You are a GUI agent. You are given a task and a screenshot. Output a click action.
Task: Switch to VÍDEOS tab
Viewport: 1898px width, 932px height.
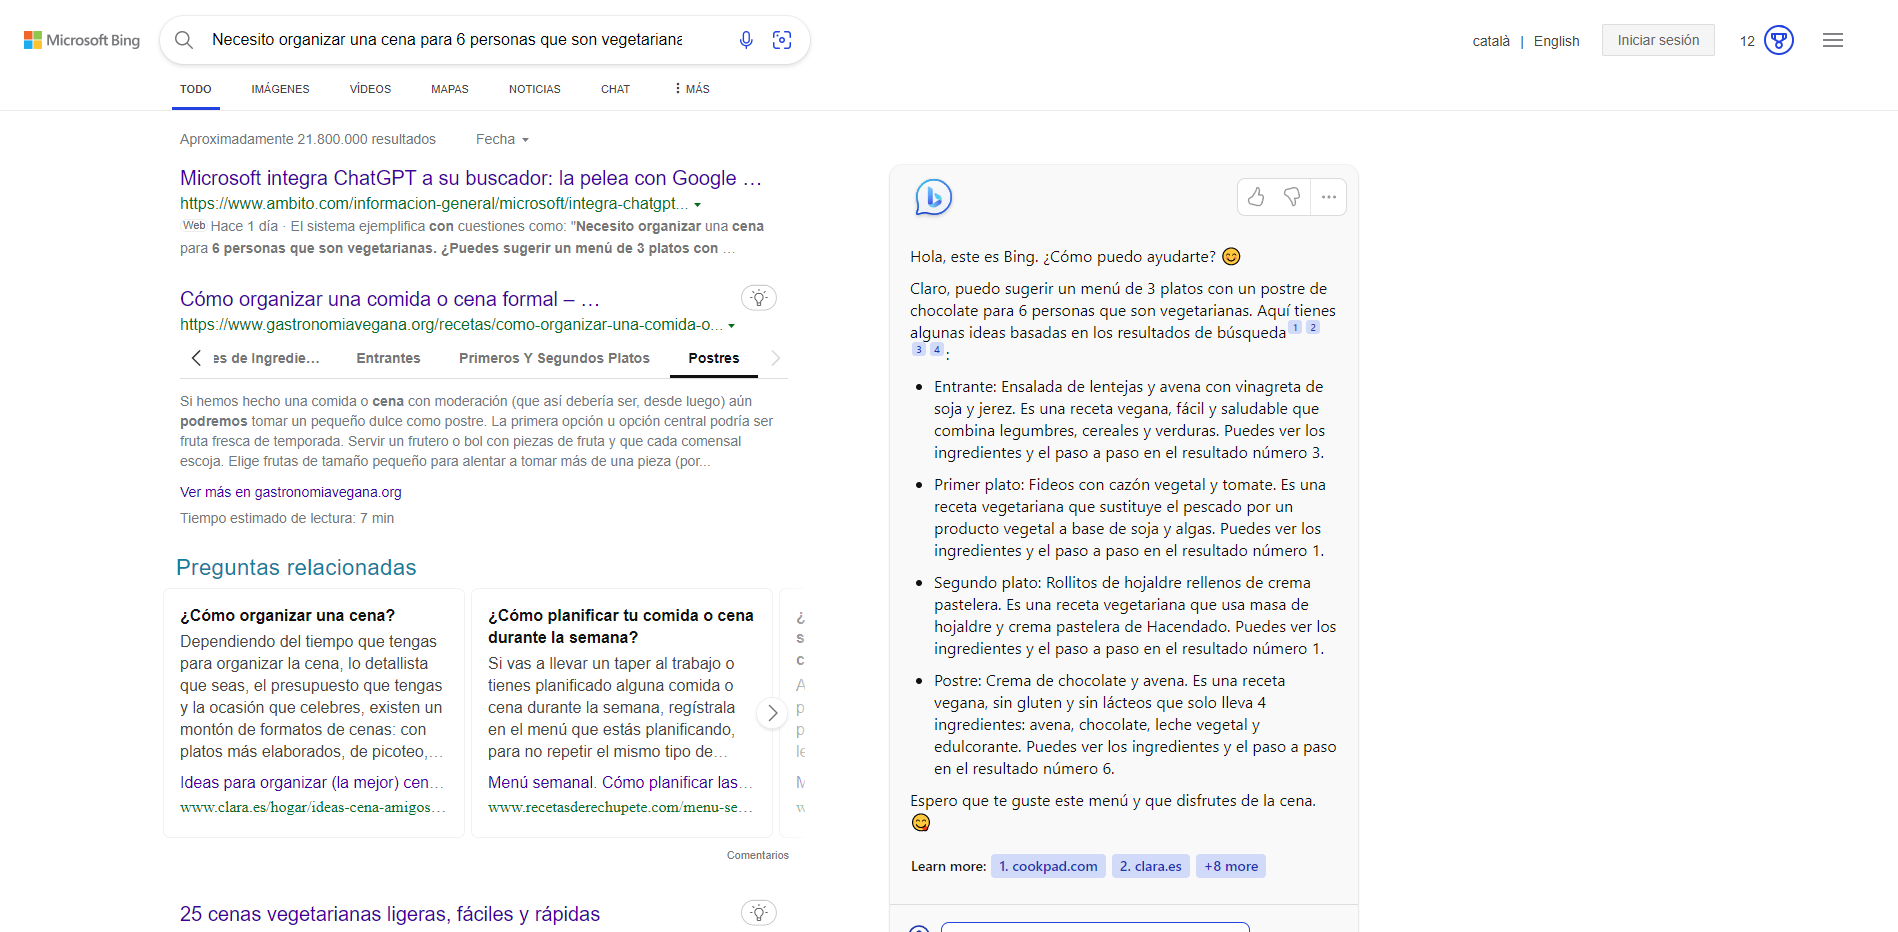coord(370,89)
